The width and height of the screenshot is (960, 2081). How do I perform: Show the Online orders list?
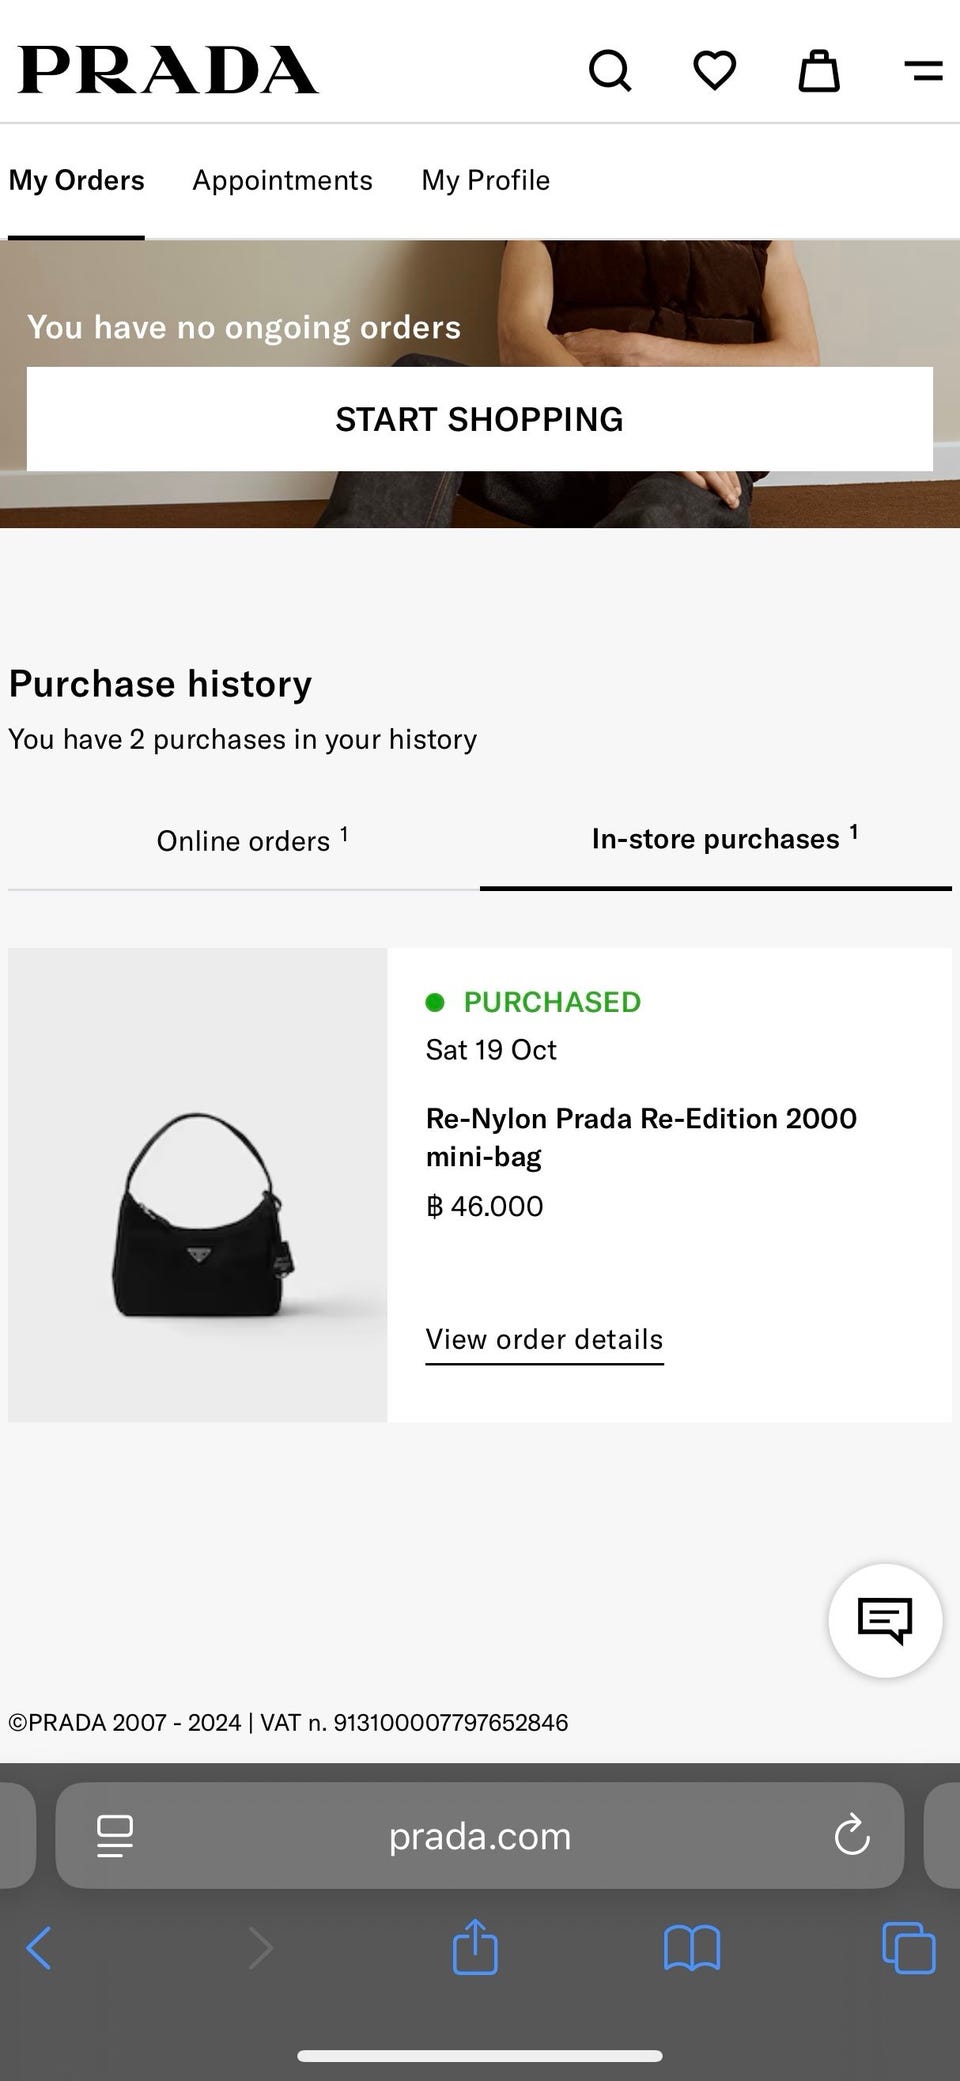pos(244,841)
